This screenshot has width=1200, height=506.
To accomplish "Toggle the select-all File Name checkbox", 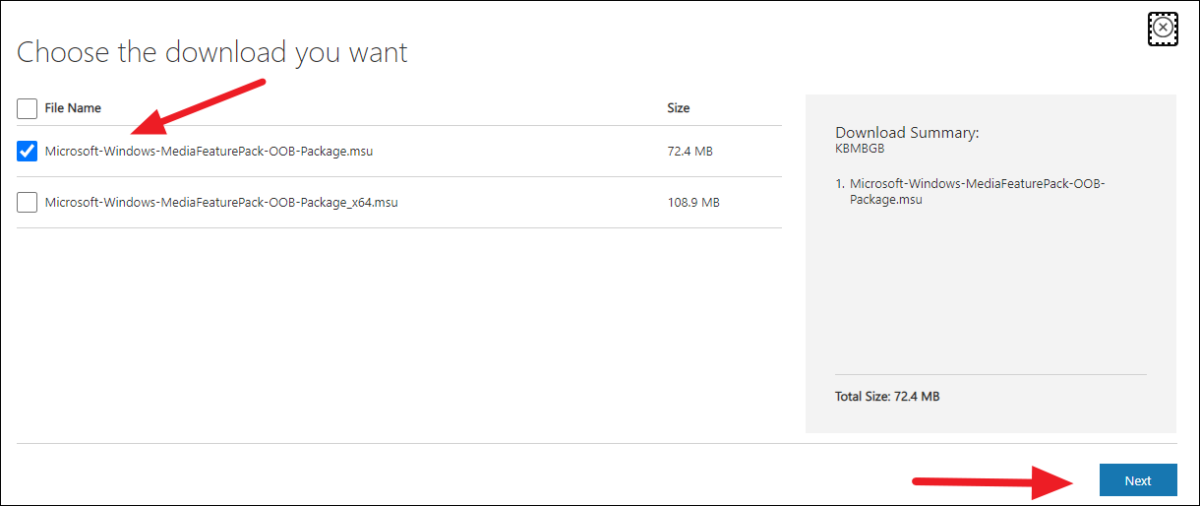I will (x=28, y=108).
